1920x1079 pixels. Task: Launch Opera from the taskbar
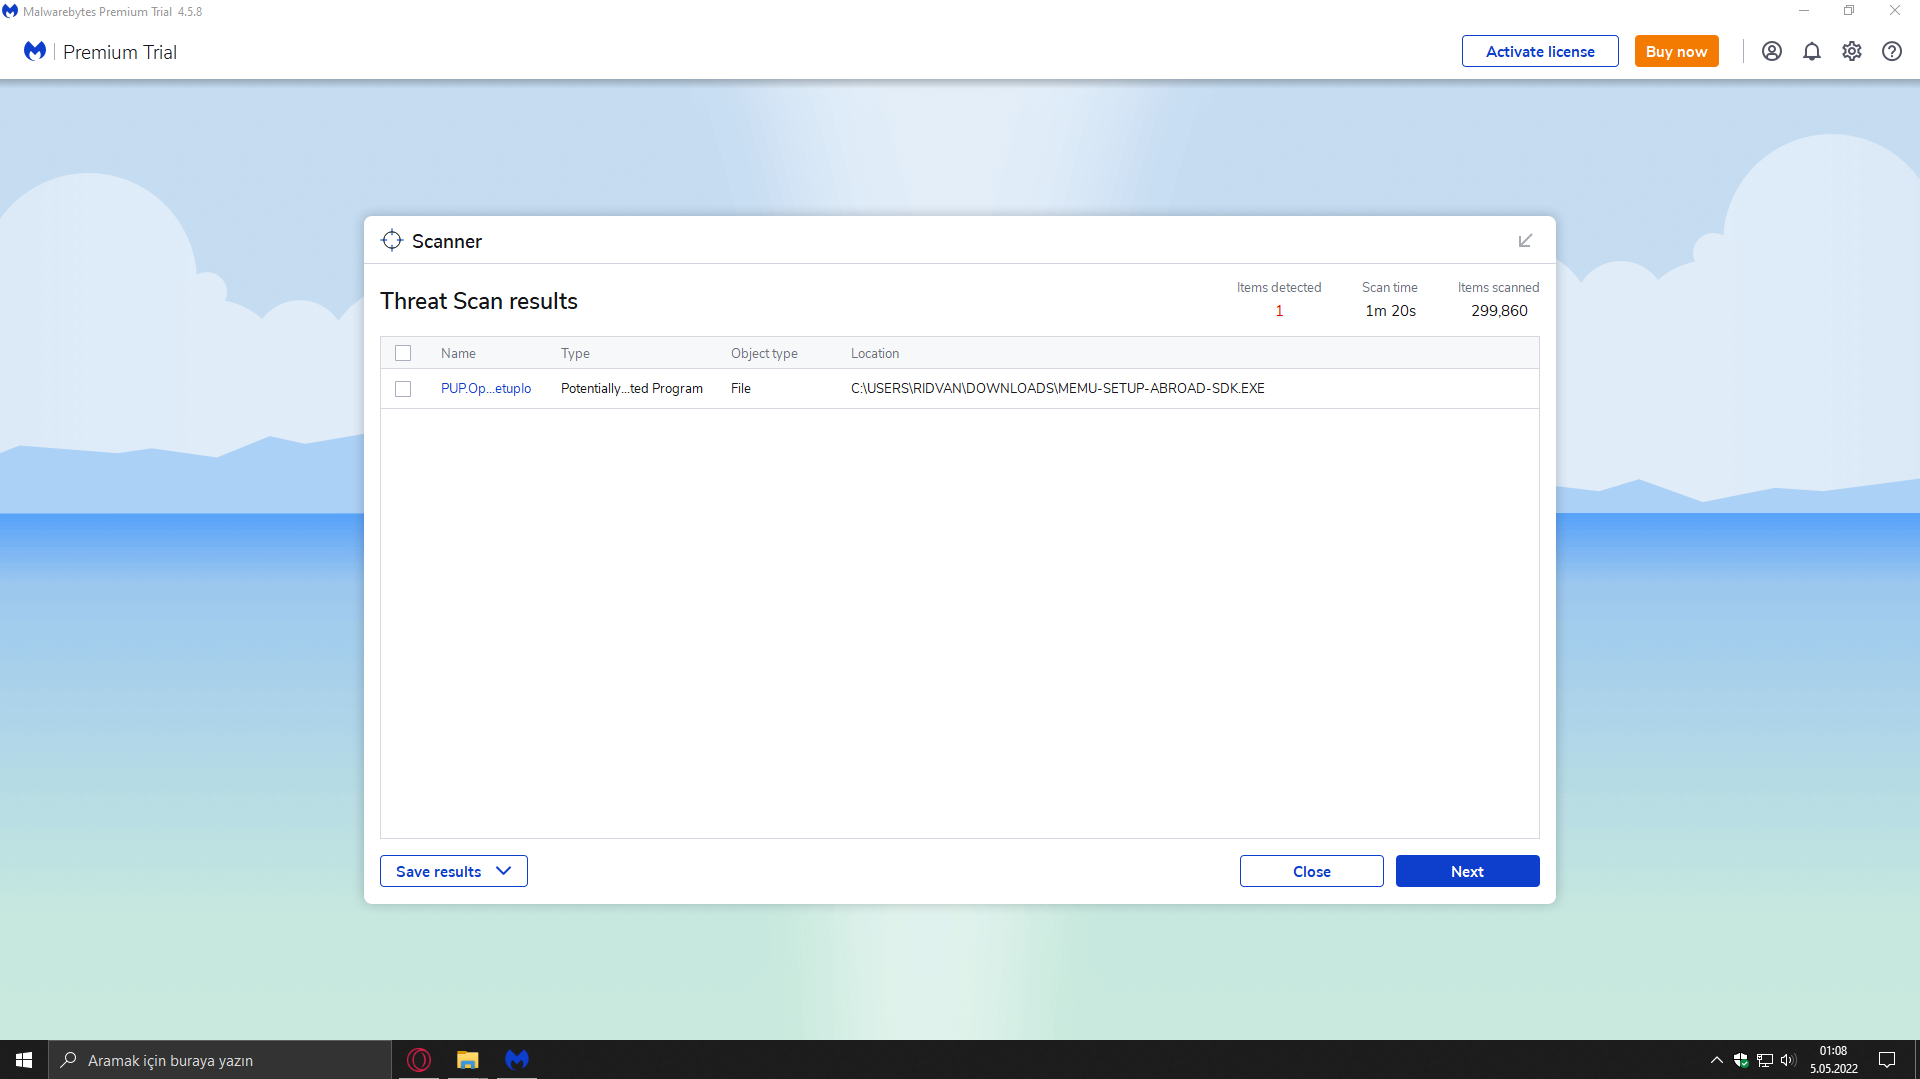click(419, 1060)
